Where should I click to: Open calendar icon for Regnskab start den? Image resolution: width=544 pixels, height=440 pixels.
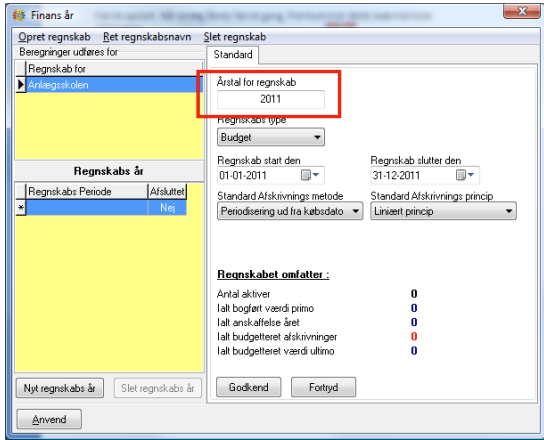click(309, 175)
